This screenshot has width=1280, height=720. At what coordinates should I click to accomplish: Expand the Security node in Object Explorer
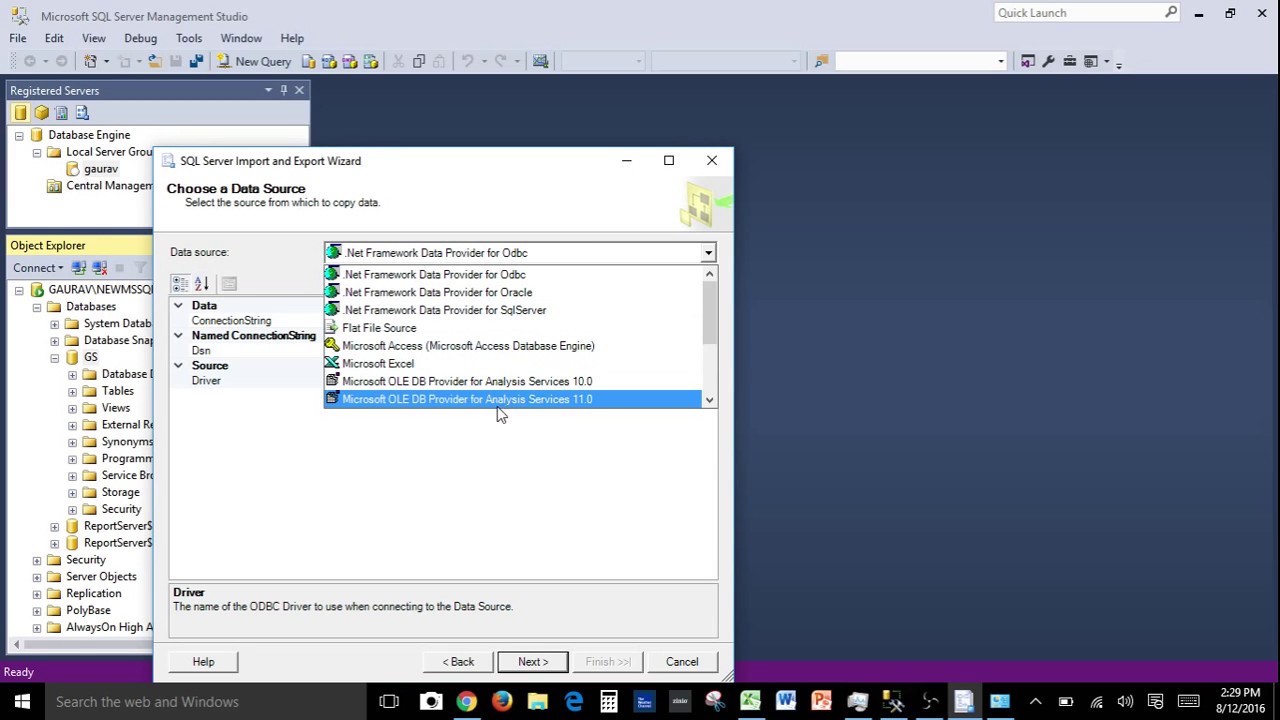click(37, 560)
